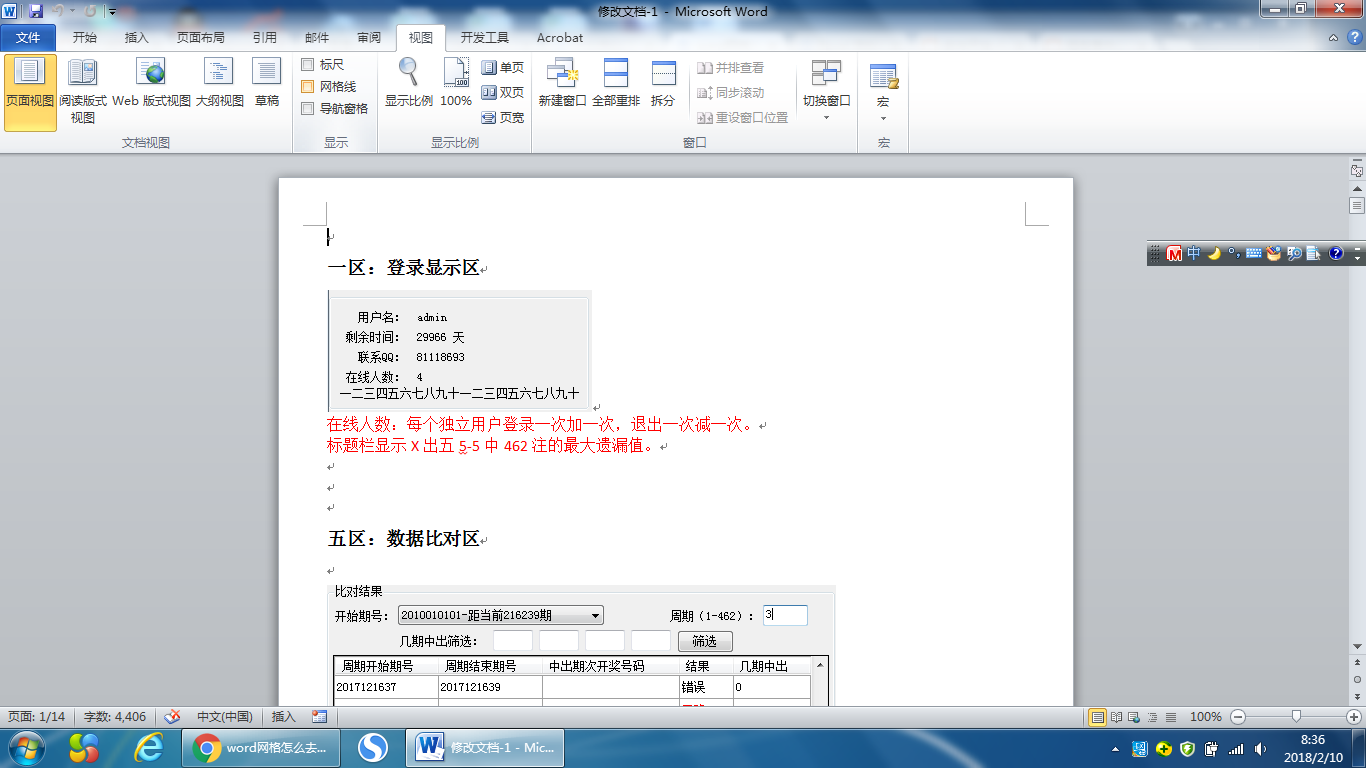This screenshot has width=1366, height=768.
Task: Click the zoom slider handle
Action: point(1297,716)
